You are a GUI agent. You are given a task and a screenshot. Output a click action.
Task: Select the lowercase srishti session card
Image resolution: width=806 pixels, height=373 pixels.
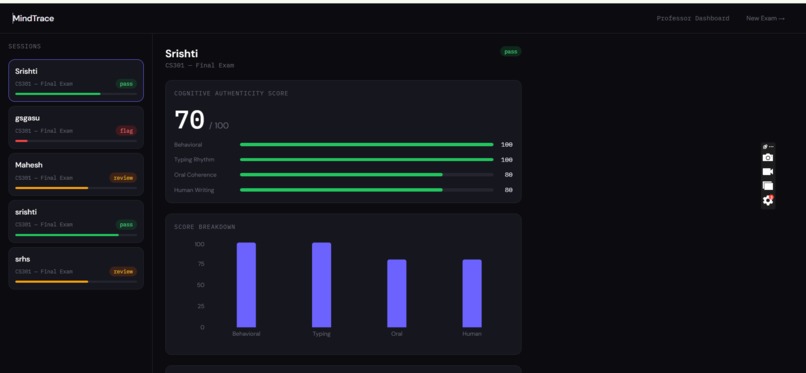point(76,221)
